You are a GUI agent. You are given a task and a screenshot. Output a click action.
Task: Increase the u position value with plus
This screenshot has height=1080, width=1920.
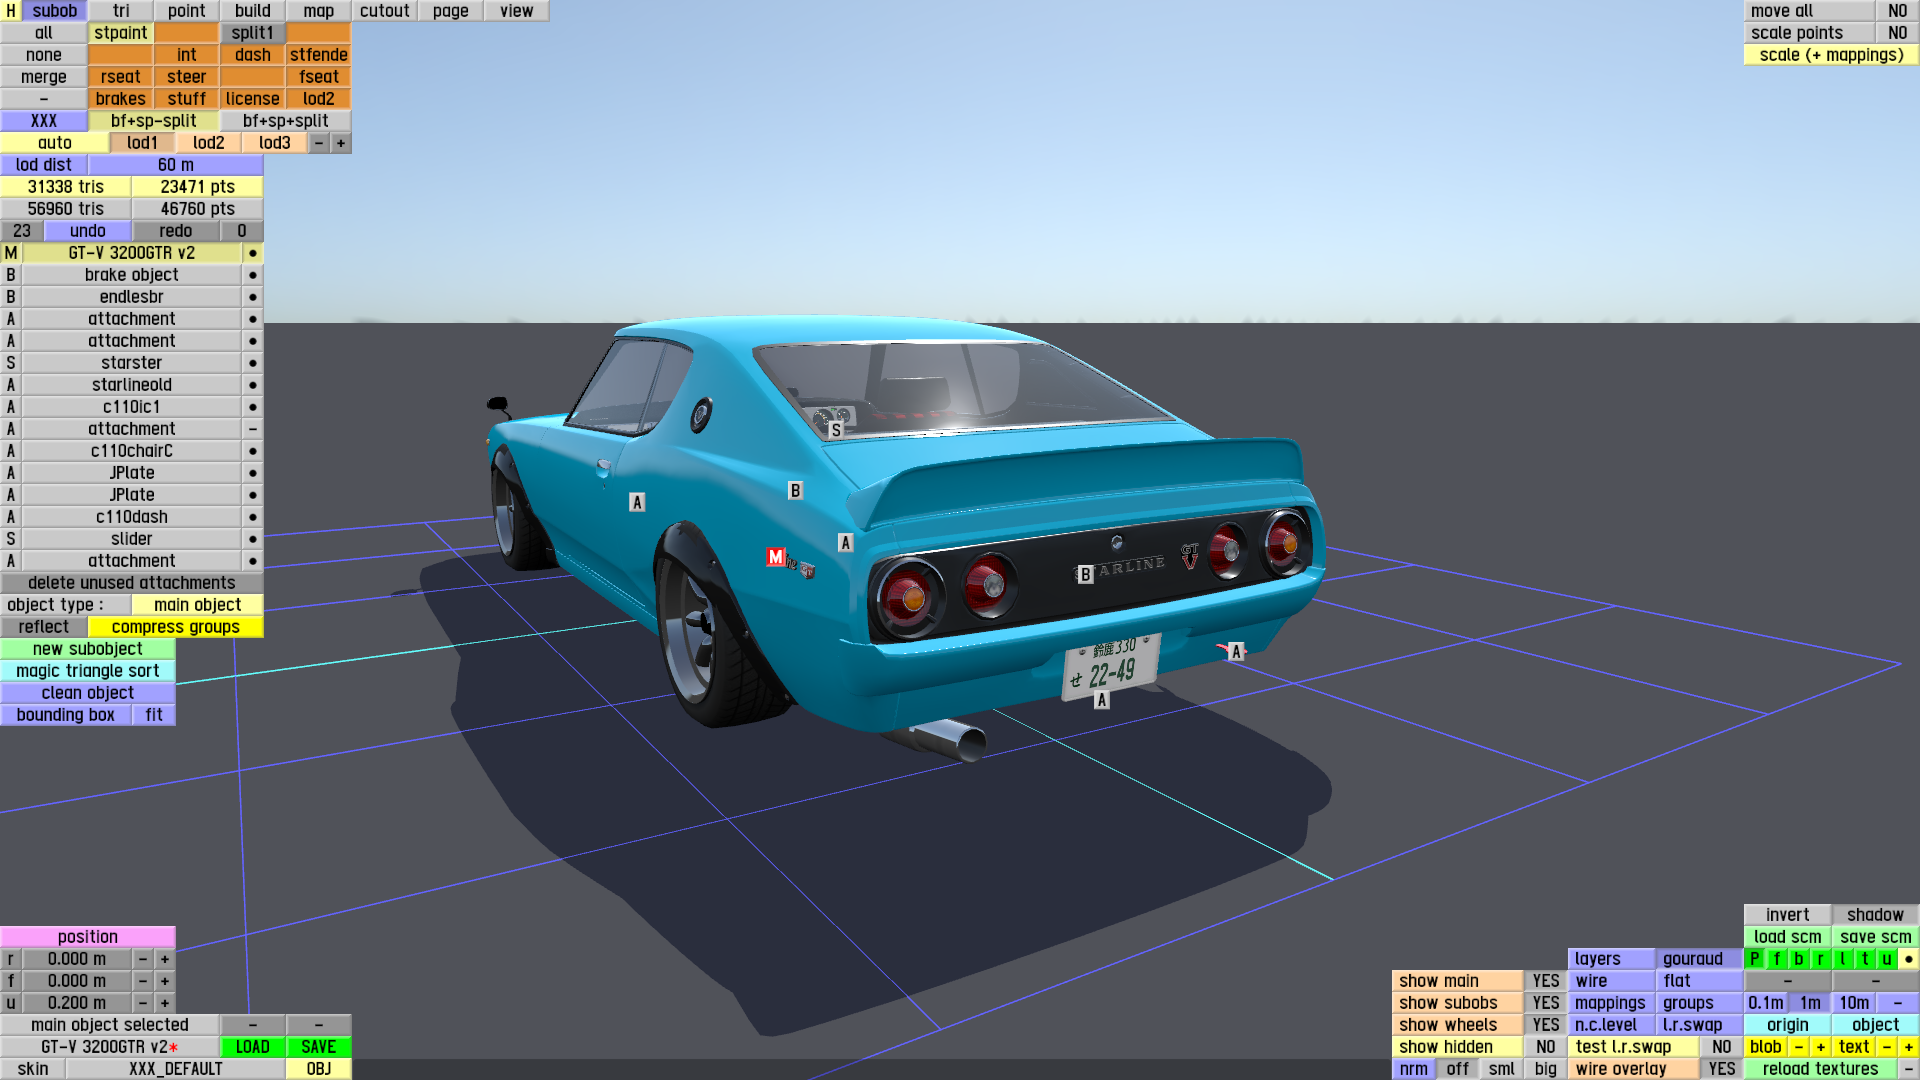pyautogui.click(x=165, y=1003)
